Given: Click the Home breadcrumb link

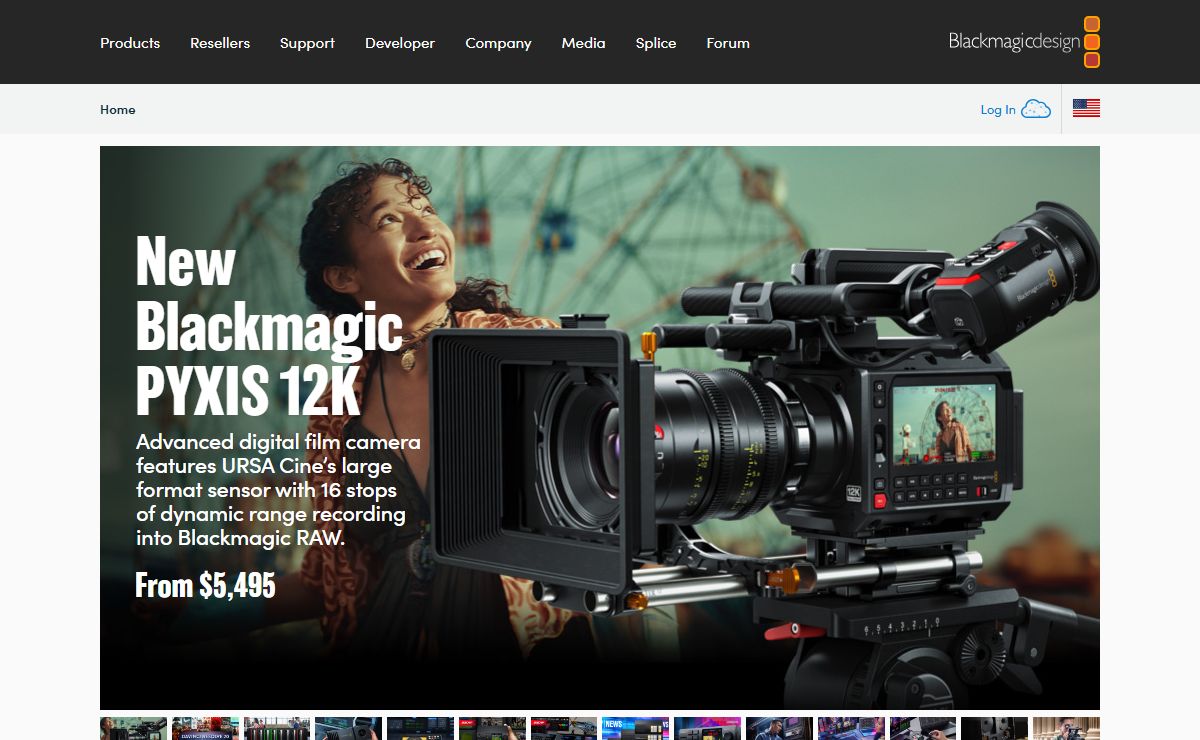Looking at the screenshot, I should (118, 110).
